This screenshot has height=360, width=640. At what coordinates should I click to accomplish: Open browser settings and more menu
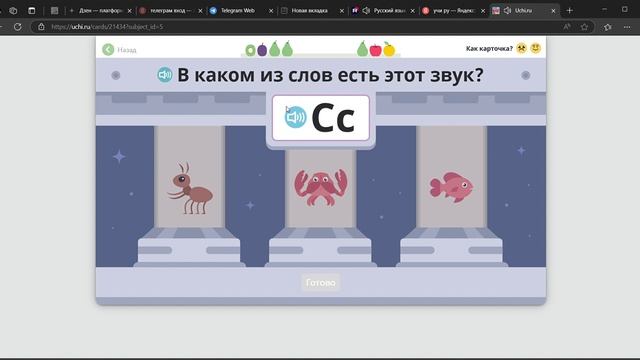[627, 27]
